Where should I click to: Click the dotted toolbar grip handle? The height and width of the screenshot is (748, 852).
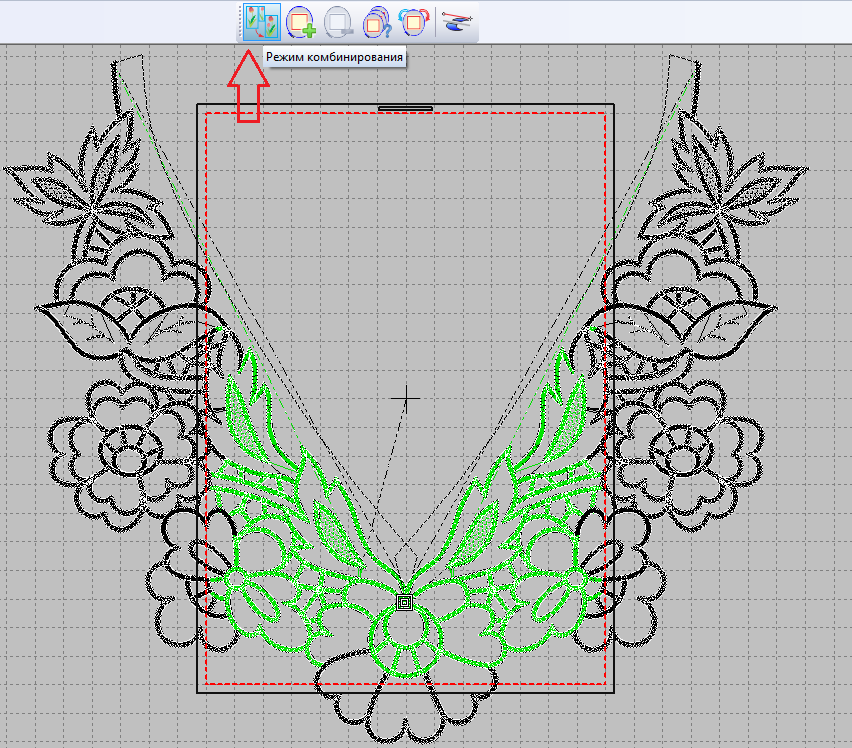tap(240, 21)
